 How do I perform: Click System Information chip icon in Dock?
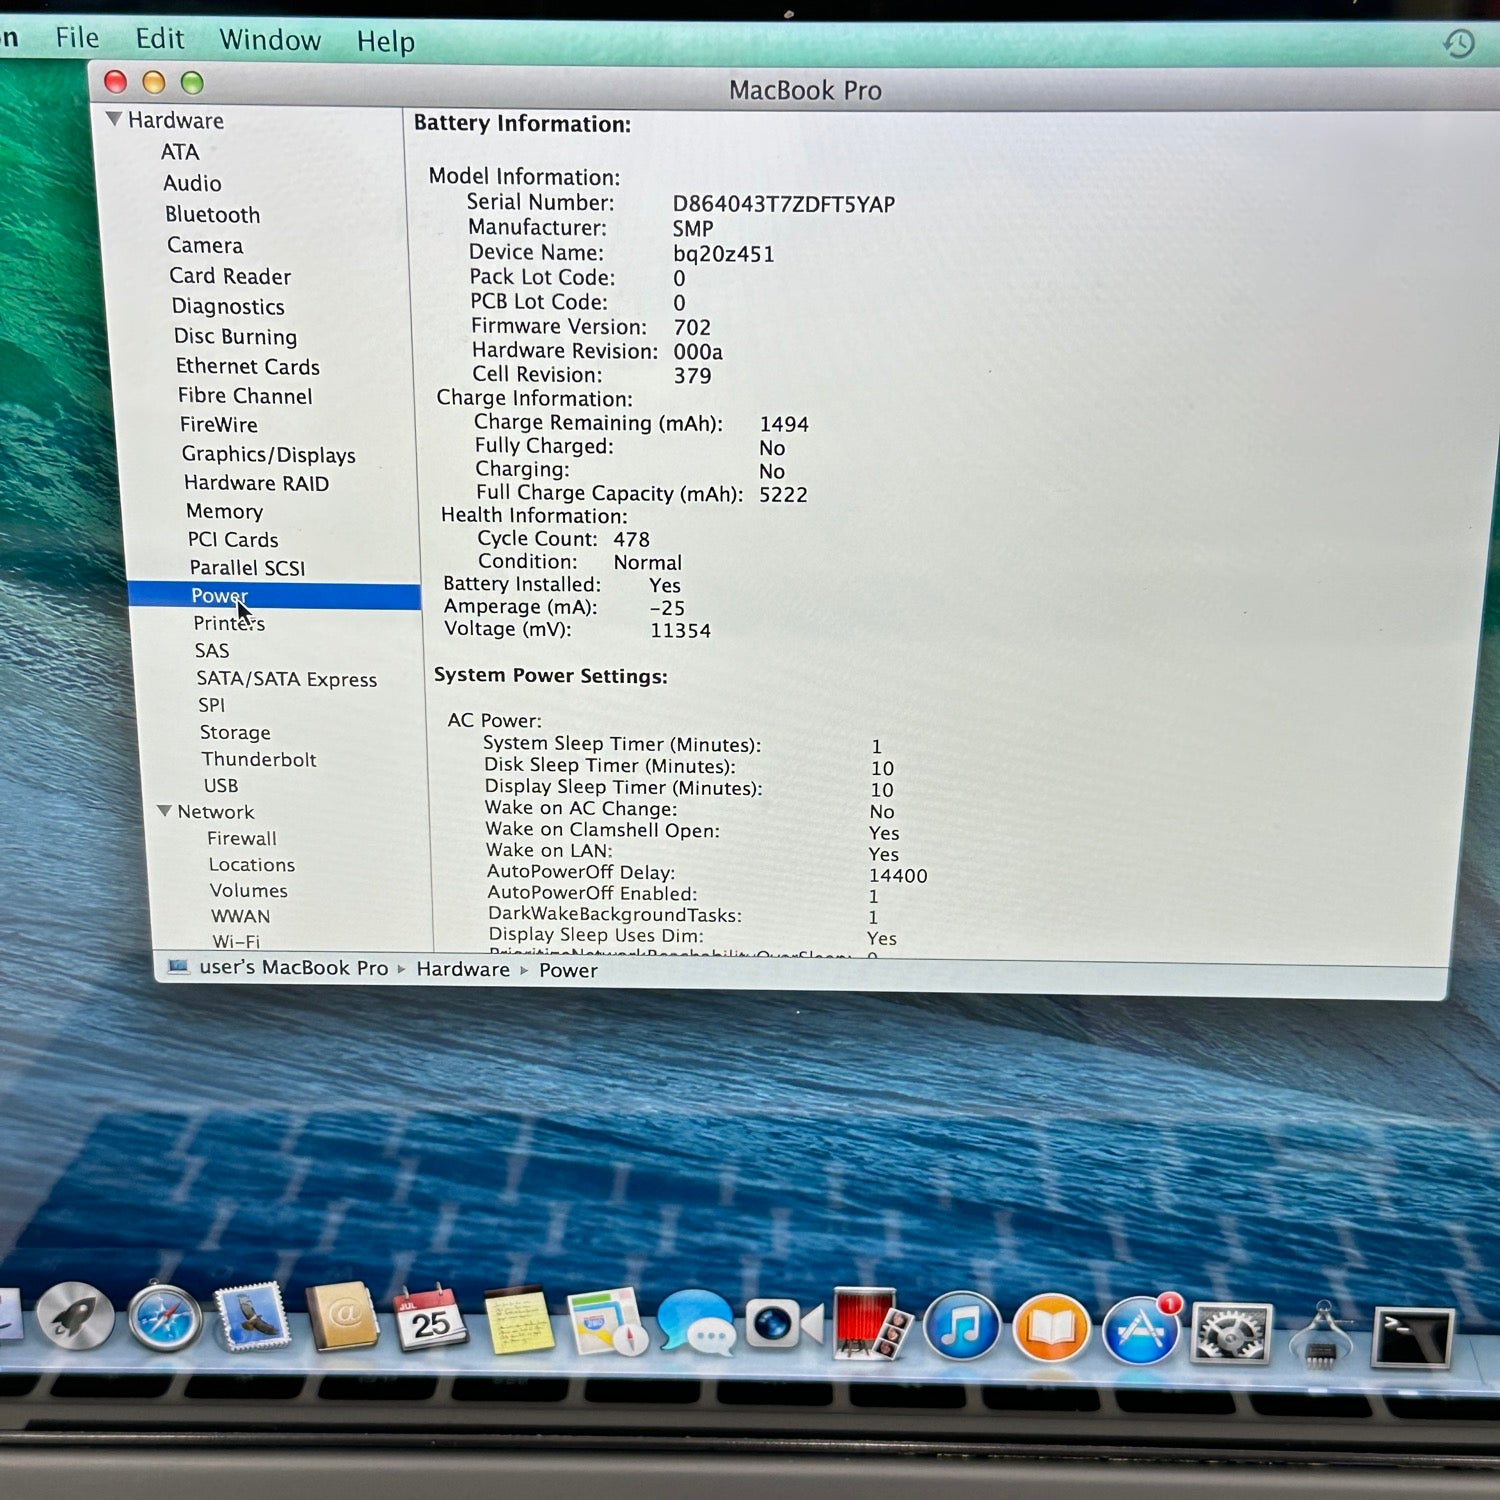[x=1321, y=1335]
